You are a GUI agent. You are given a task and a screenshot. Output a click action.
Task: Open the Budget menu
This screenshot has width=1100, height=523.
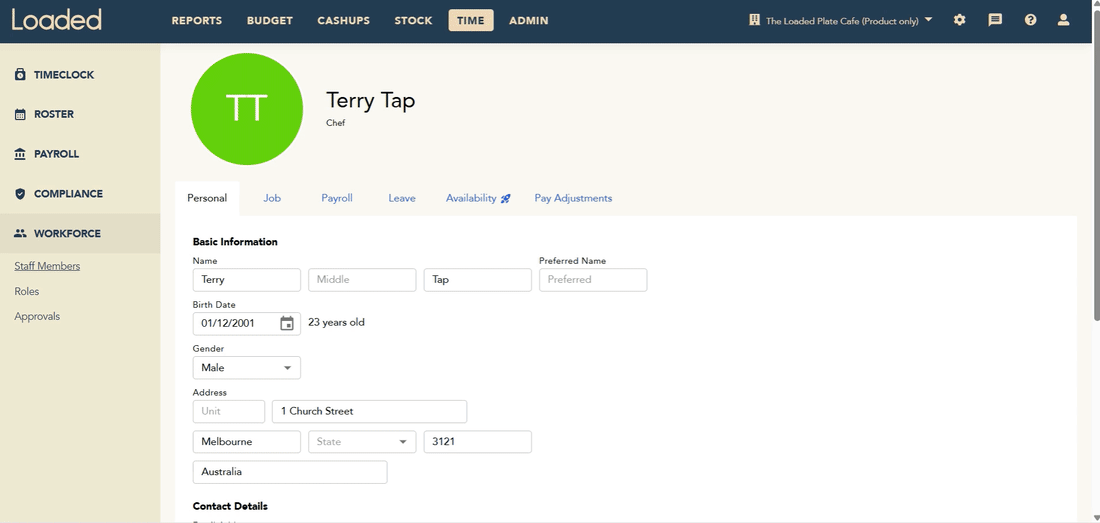(x=270, y=20)
